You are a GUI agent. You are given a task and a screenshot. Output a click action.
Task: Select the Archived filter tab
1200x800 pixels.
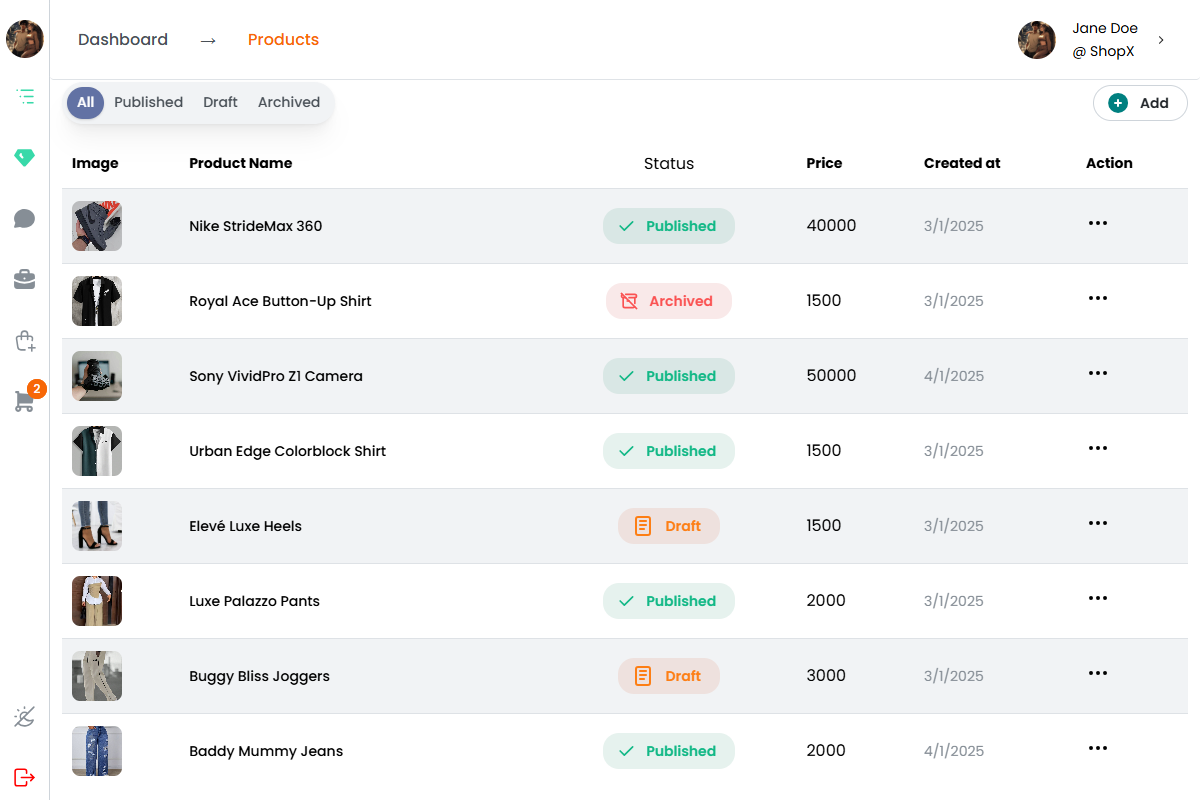(x=289, y=102)
